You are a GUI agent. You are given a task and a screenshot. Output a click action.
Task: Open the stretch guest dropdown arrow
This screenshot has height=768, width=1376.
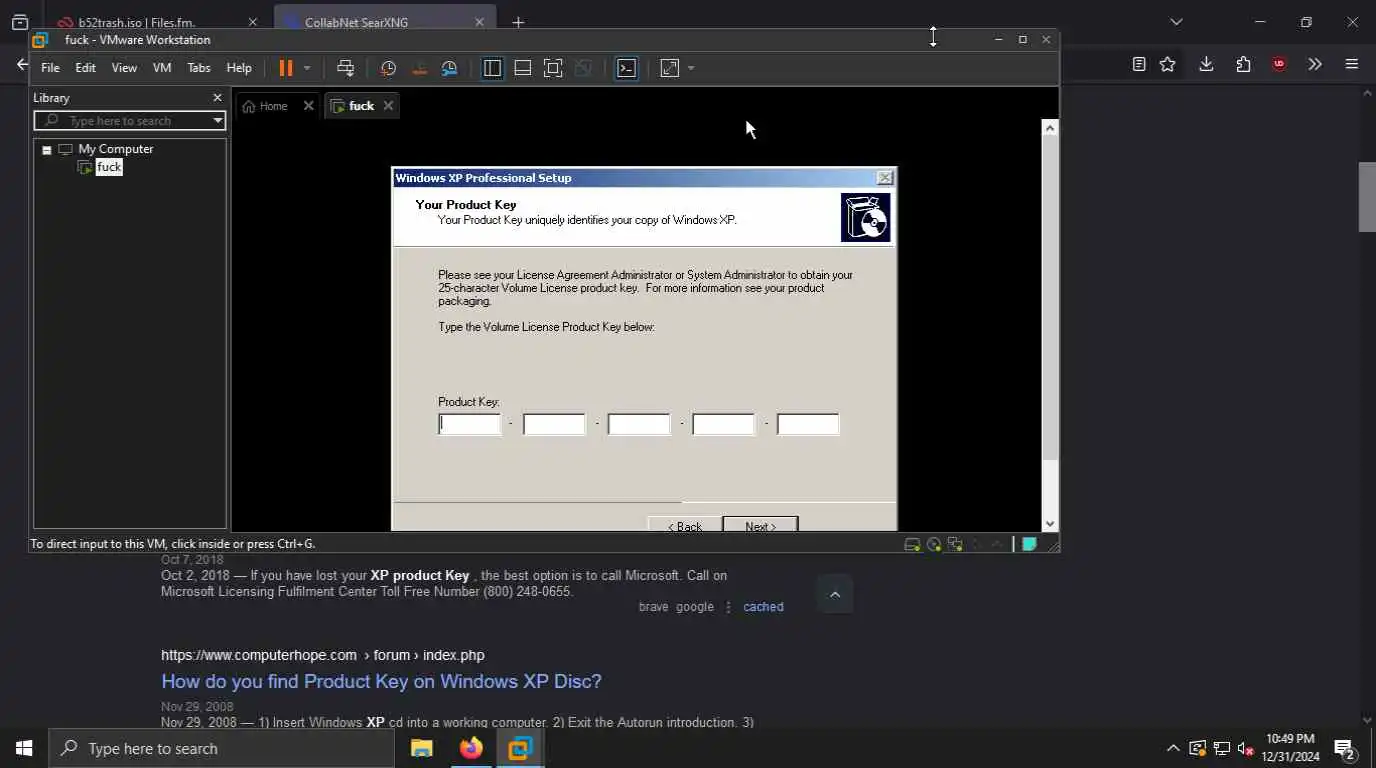691,68
